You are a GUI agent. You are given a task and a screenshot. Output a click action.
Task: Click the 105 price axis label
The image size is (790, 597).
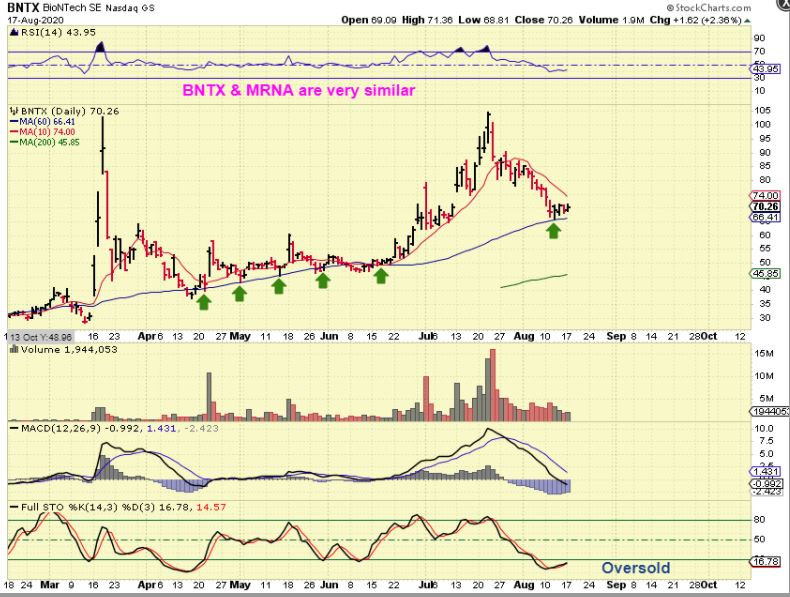(762, 110)
